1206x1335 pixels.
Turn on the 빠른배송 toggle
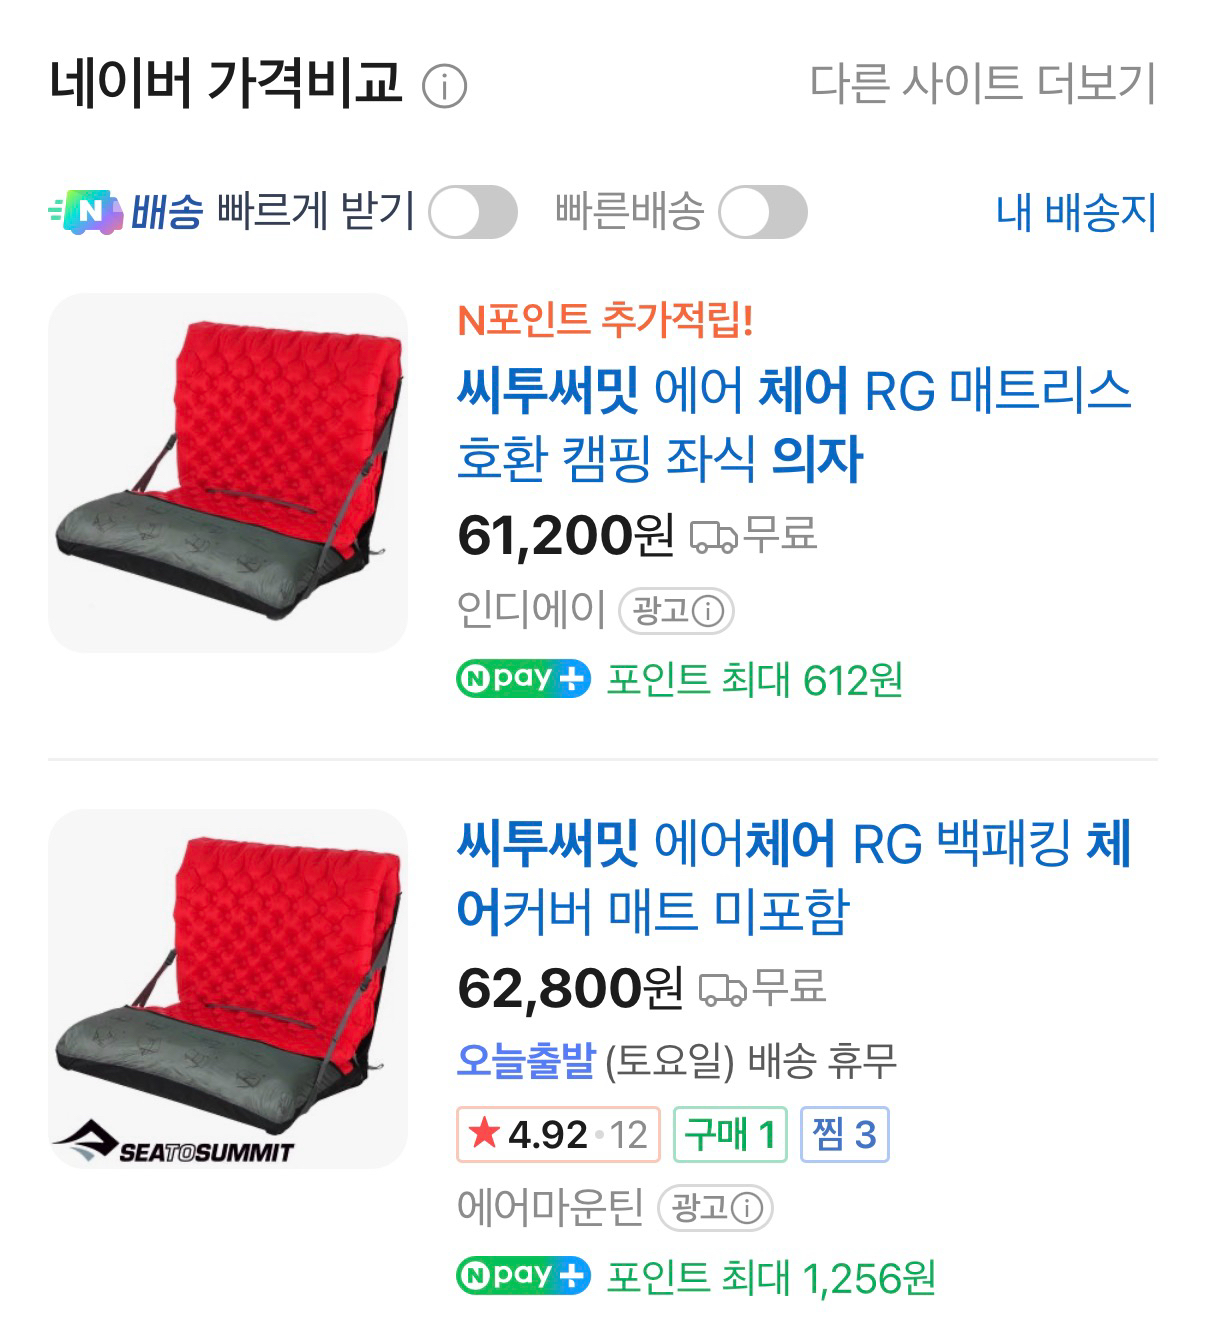tap(762, 212)
